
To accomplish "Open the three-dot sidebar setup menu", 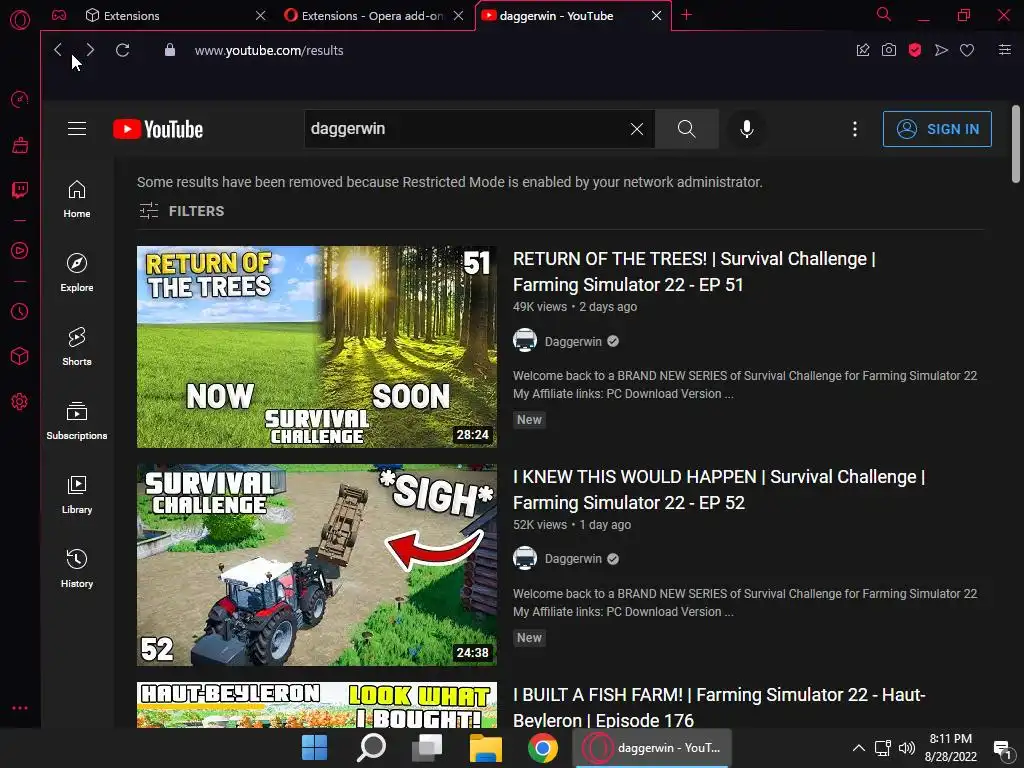I will (20, 708).
